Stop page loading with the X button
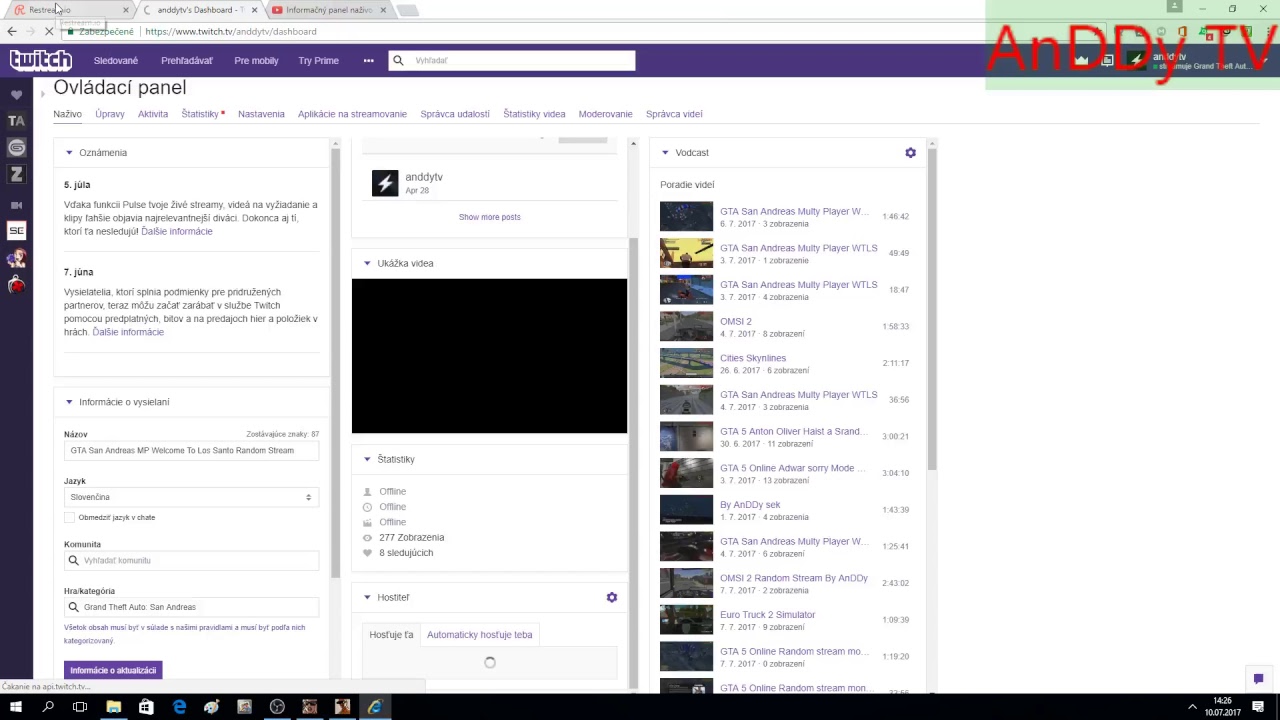The width and height of the screenshot is (1280, 720). click(48, 31)
